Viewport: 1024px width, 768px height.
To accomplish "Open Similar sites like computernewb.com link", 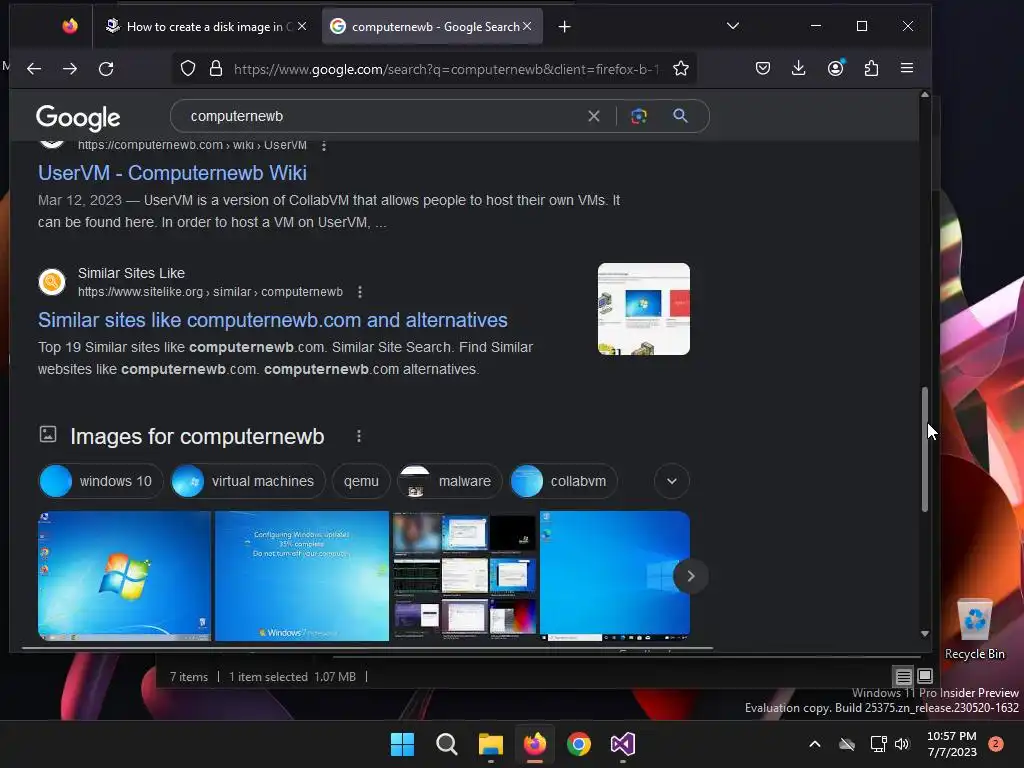I will (272, 320).
